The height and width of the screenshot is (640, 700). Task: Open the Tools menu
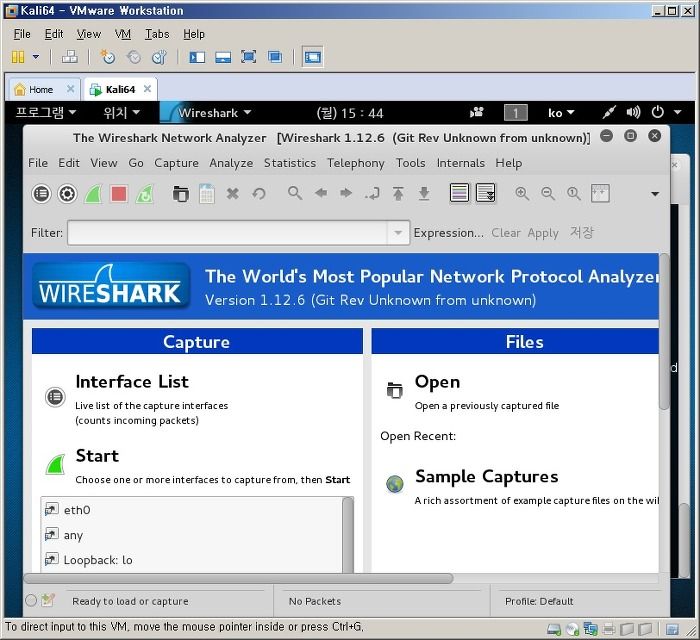click(x=410, y=163)
